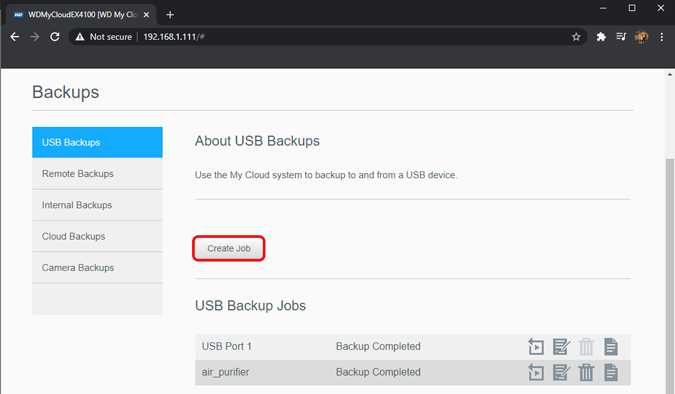
Task: Switch to Internal Backups
Action: pos(97,205)
